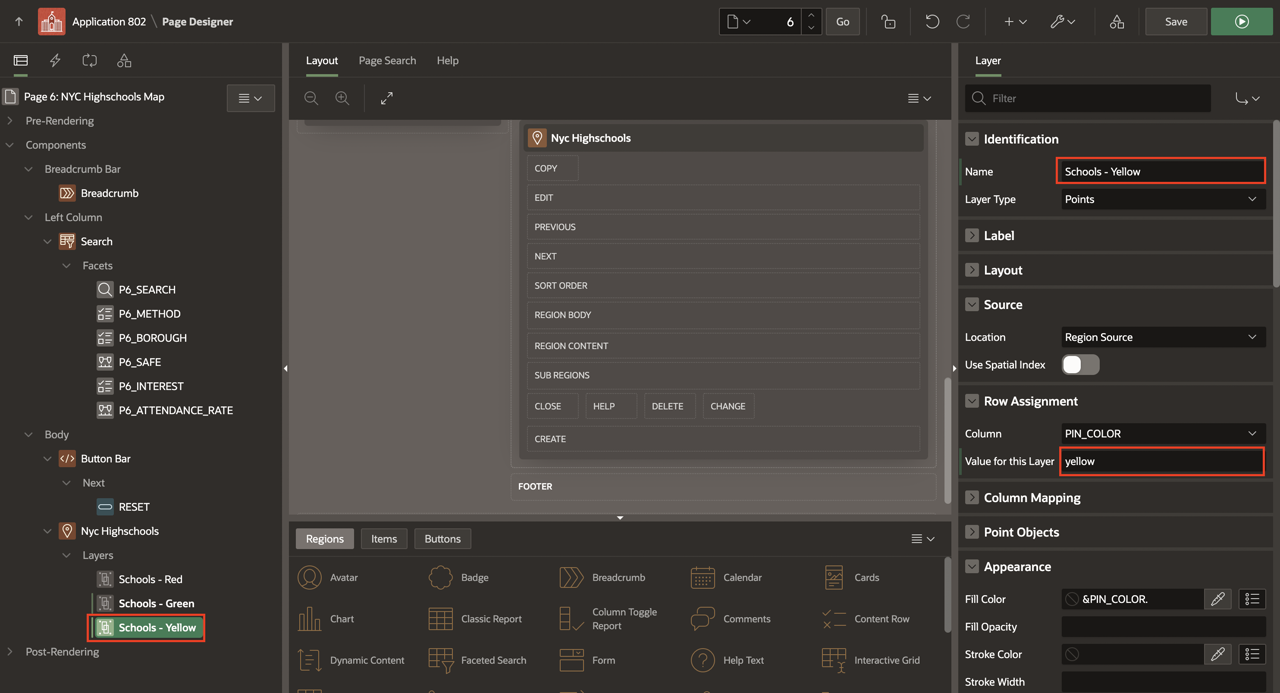Open the Fill Color picker pencil
The height and width of the screenshot is (693, 1280).
coord(1217,599)
